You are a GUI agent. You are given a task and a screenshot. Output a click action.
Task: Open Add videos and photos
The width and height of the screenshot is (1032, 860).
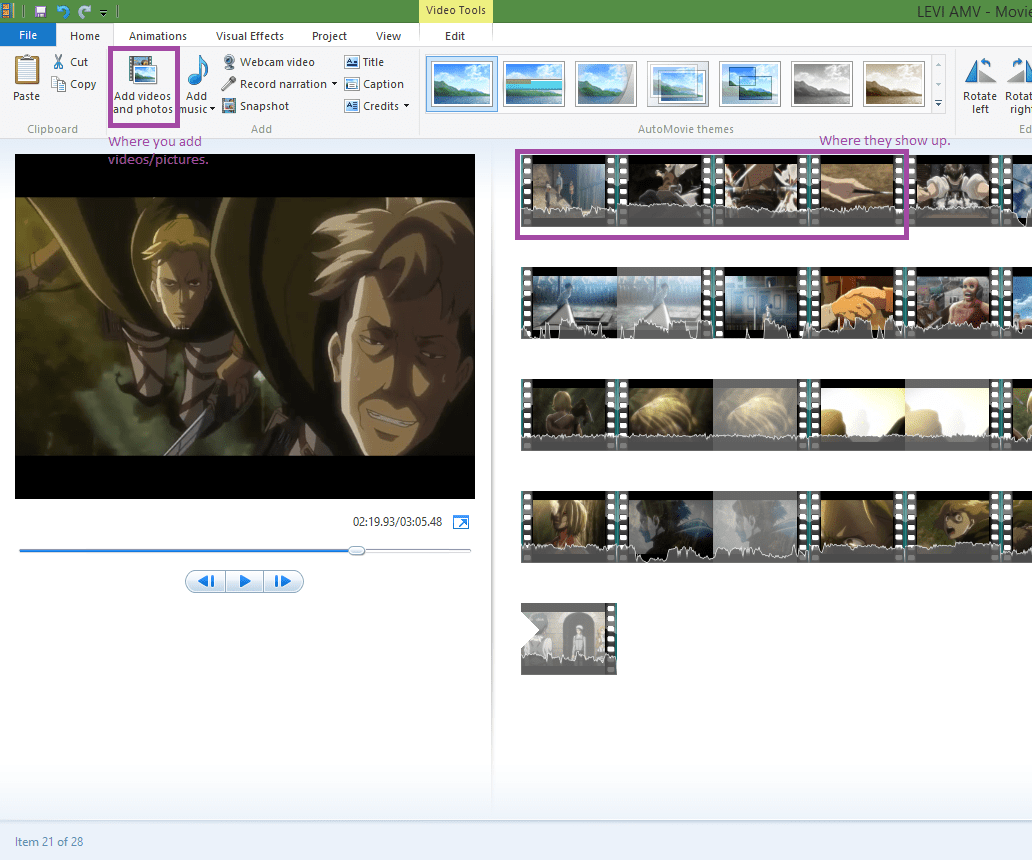point(143,85)
